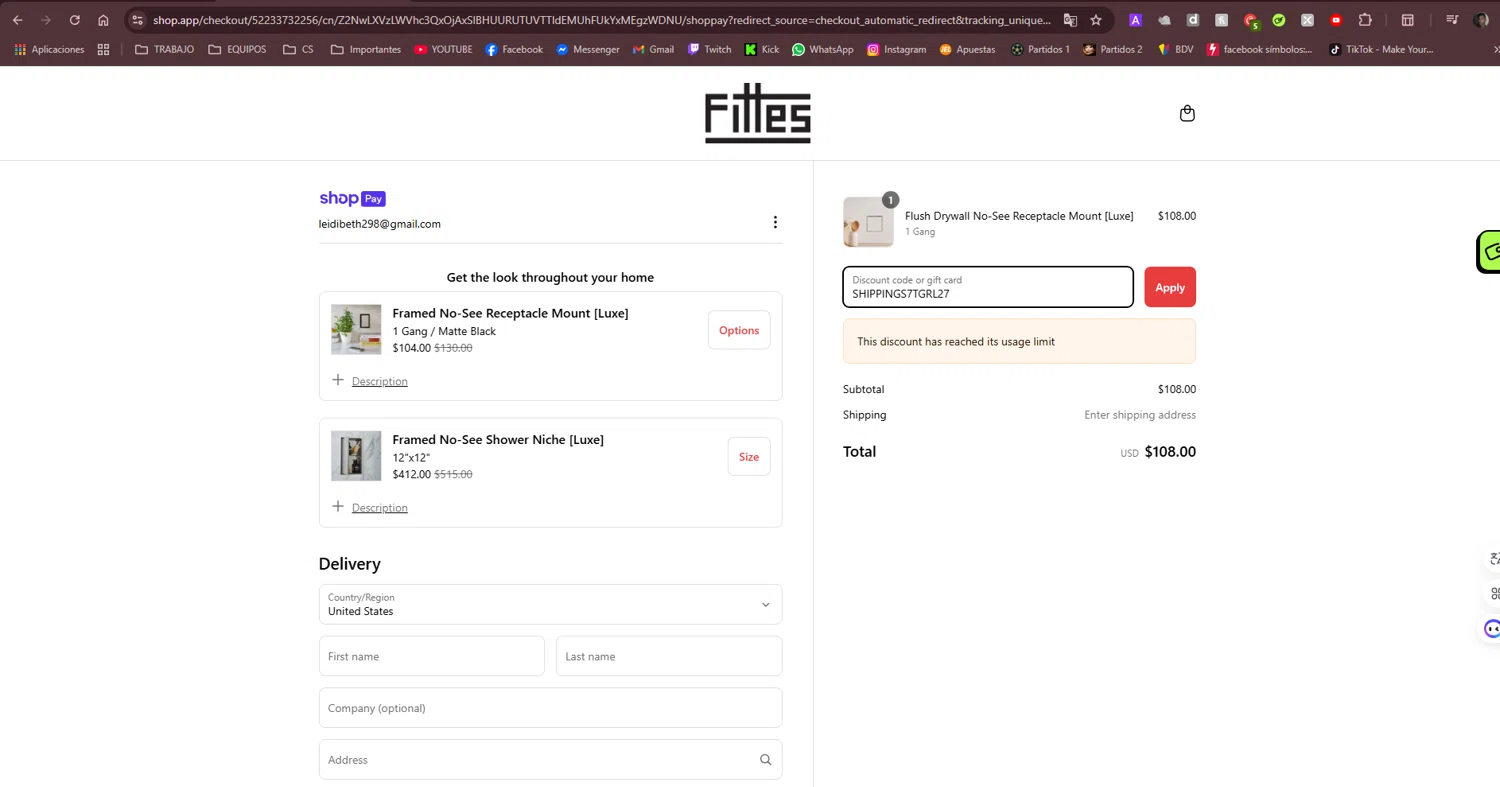Expand Description for Framed No-See Shower Niche
This screenshot has width=1500, height=787.
(x=370, y=507)
